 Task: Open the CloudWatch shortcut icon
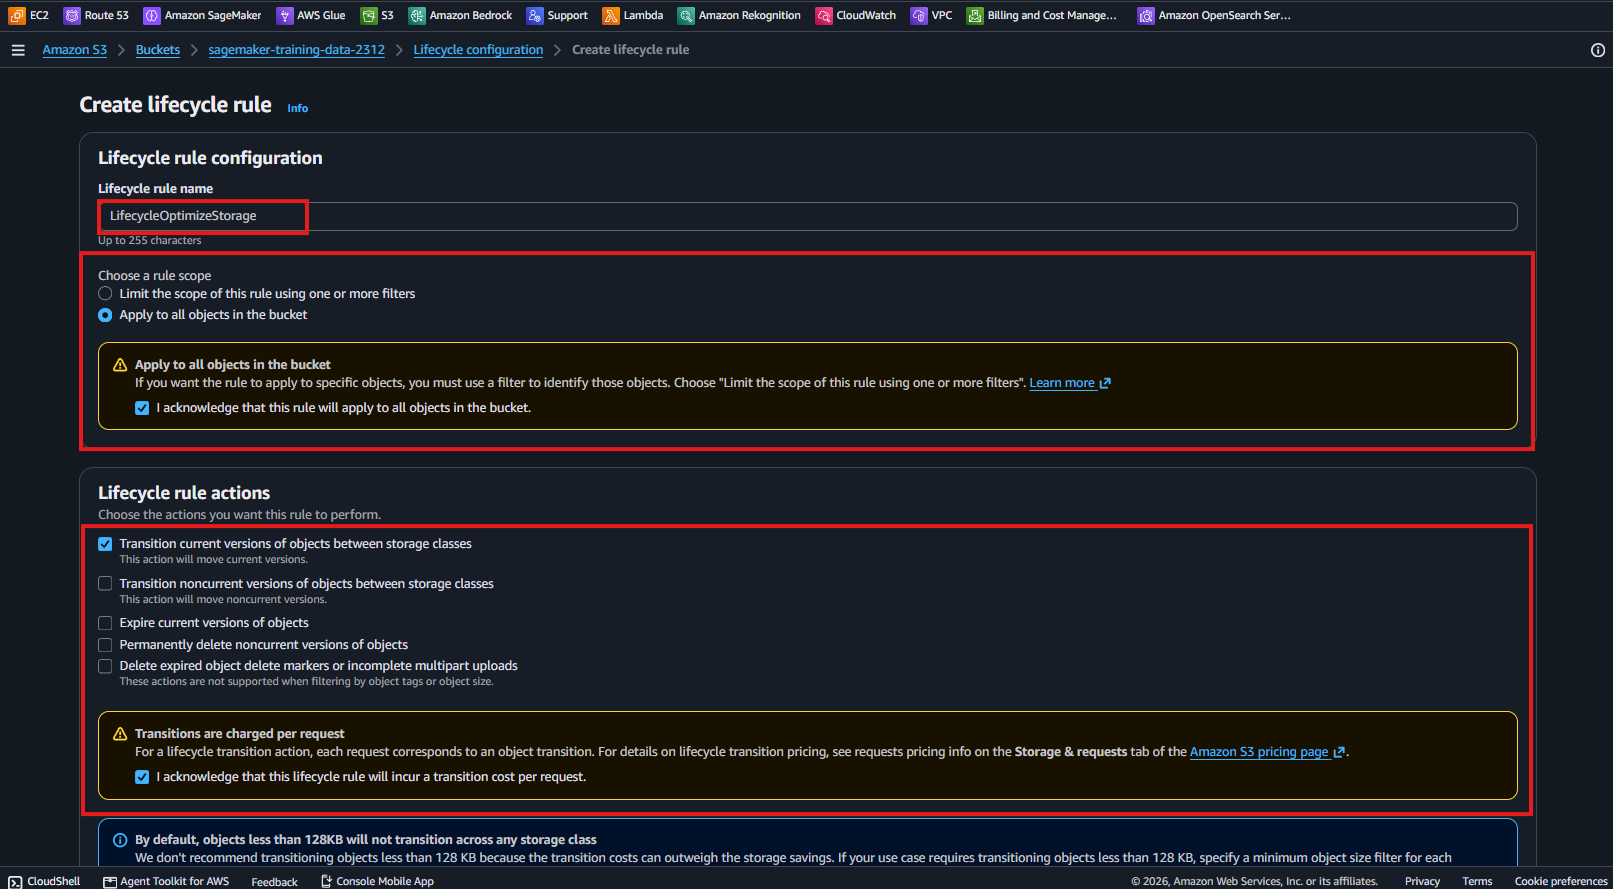[x=824, y=15]
